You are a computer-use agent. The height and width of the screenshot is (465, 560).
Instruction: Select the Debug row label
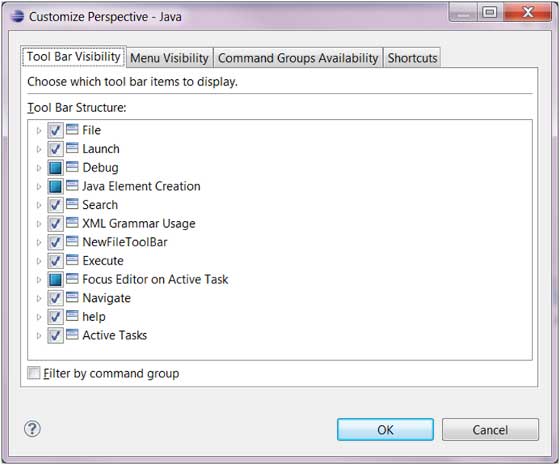100,168
